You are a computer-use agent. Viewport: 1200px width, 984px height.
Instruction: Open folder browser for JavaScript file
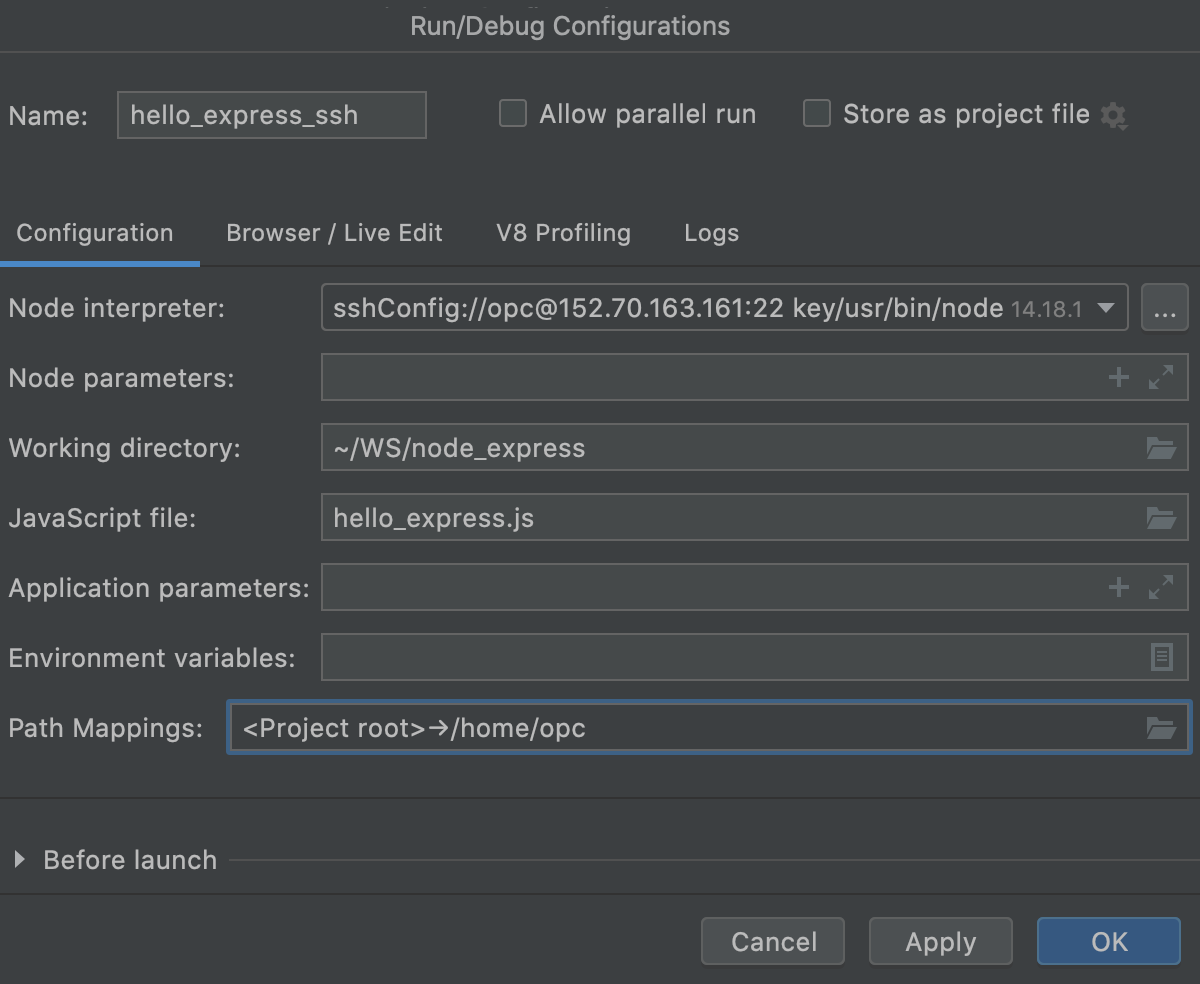click(1160, 517)
